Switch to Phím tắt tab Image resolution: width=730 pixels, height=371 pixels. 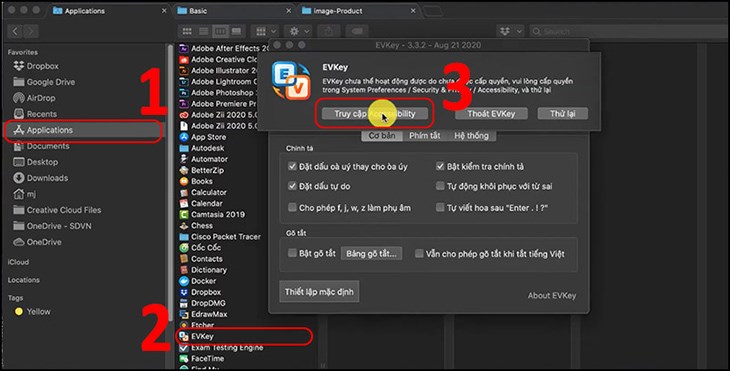click(425, 135)
